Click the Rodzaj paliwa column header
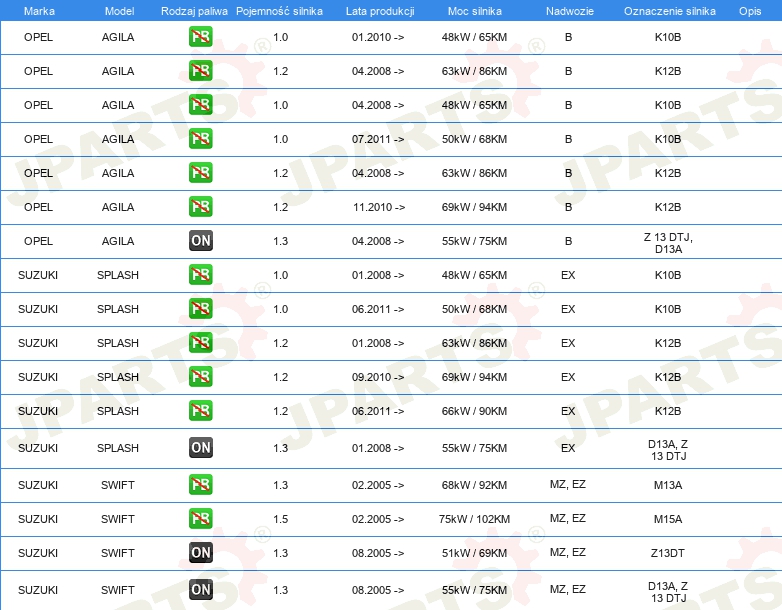This screenshot has width=782, height=610. (194, 11)
